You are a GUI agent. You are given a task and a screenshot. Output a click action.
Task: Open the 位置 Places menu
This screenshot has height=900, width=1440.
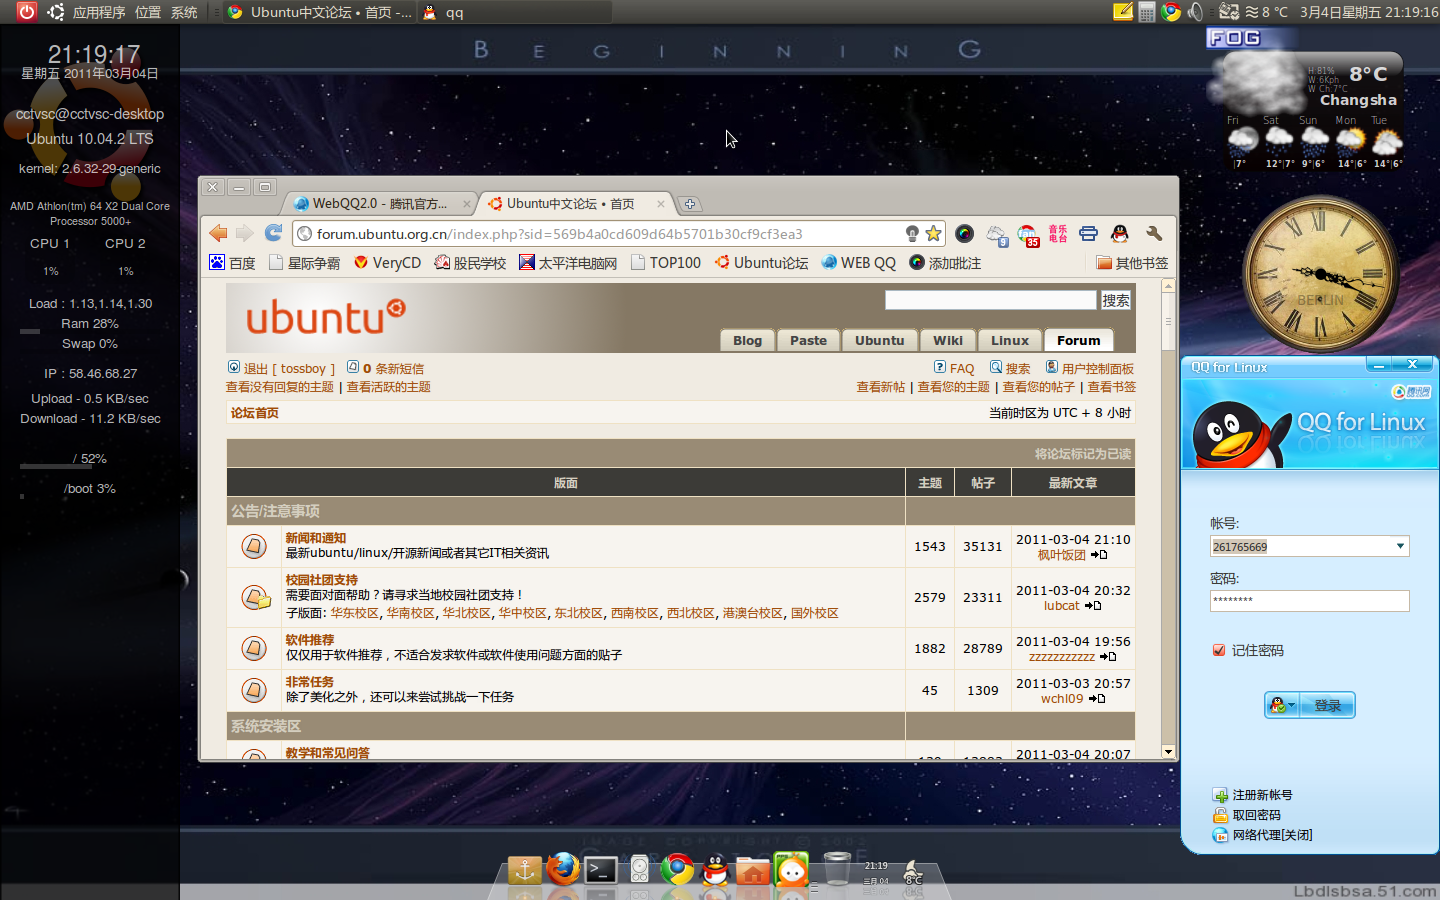[x=148, y=12]
